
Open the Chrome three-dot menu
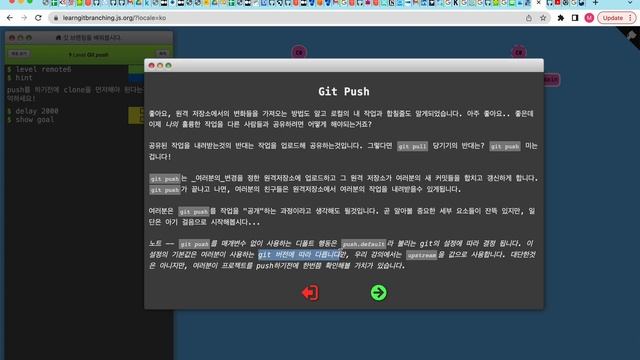(630, 18)
